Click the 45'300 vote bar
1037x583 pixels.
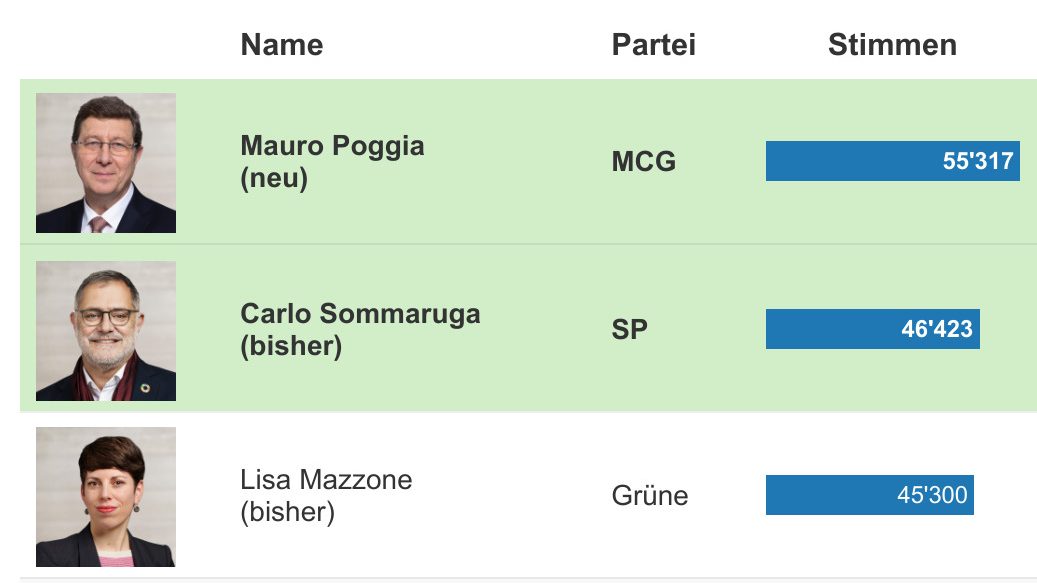click(869, 495)
